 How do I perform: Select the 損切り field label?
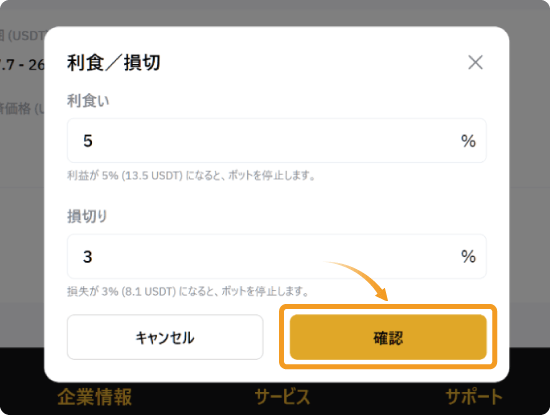[x=87, y=216]
